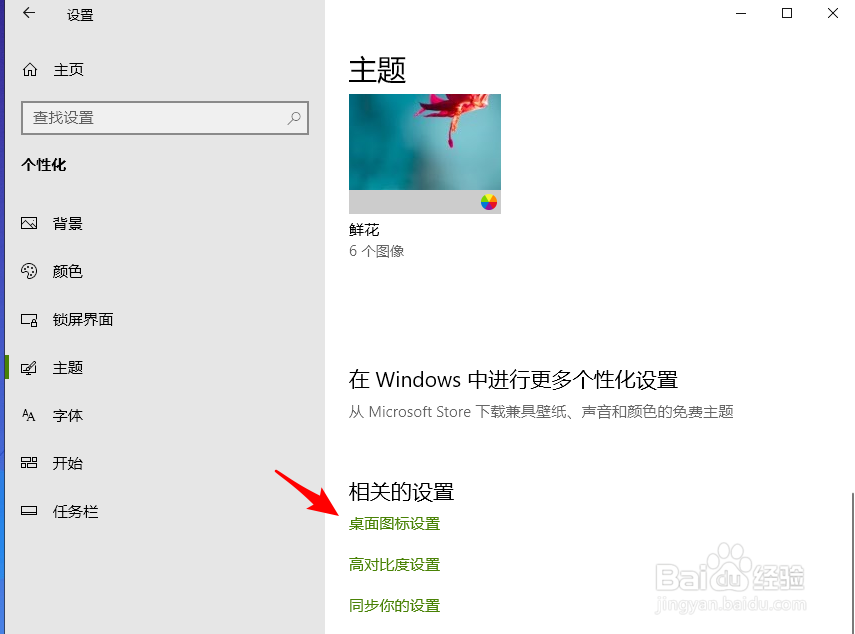Click the magnifier search icon
This screenshot has width=855, height=634.
pos(294,118)
